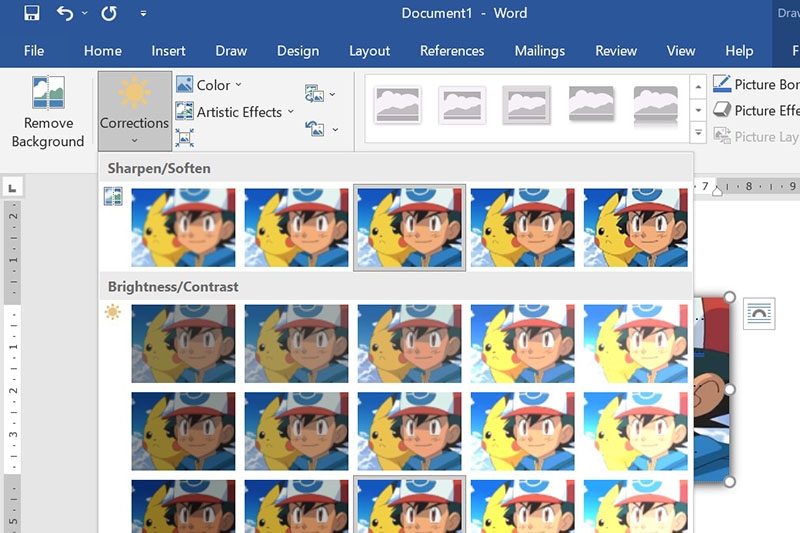
Task: Click the top-right picture resize handle
Action: pyautogui.click(x=729, y=297)
